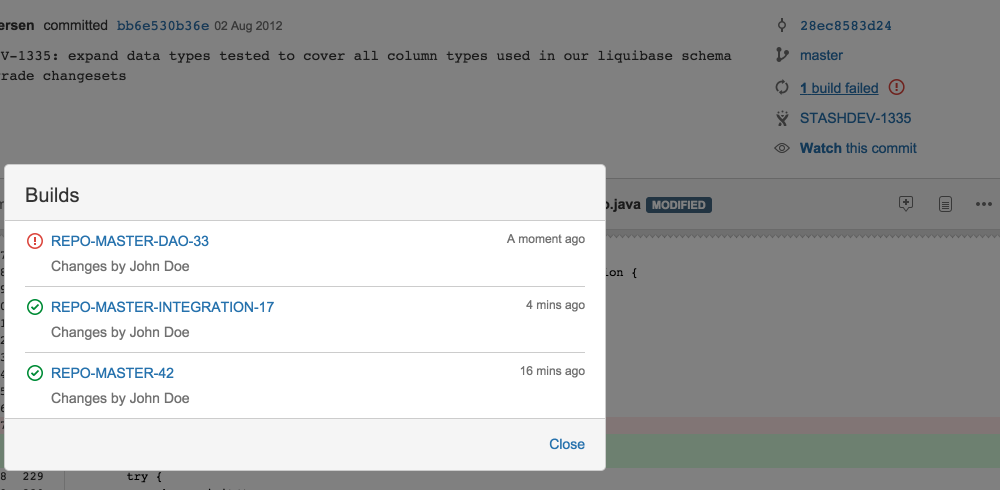Click the Jira issue icon beside STASHDEV-1335
The width and height of the screenshot is (1000, 490).
point(783,118)
